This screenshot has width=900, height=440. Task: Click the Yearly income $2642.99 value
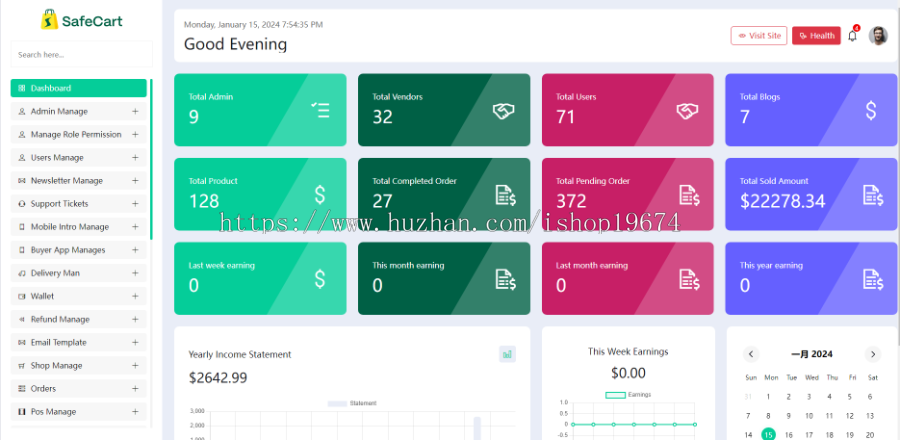point(218,377)
